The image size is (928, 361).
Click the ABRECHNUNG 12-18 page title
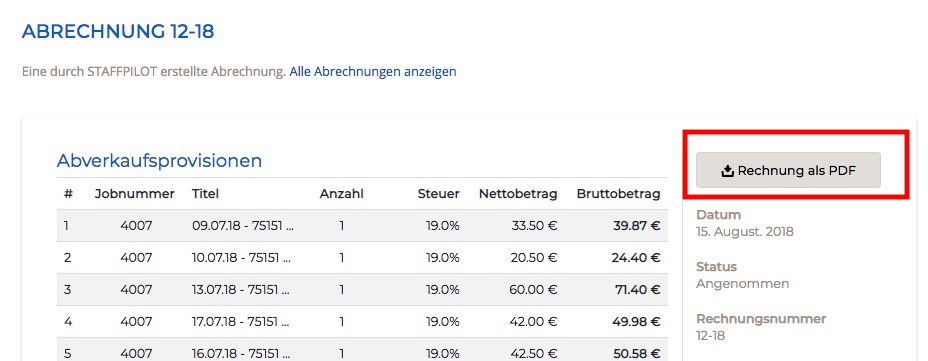pyautogui.click(x=118, y=31)
